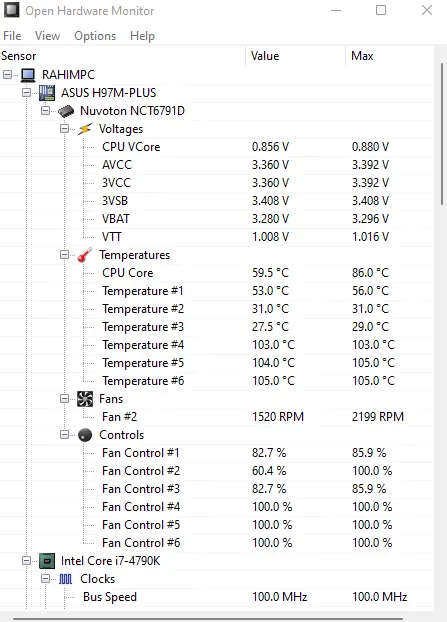Maximize the Open Hardware Monitor window

381,10
